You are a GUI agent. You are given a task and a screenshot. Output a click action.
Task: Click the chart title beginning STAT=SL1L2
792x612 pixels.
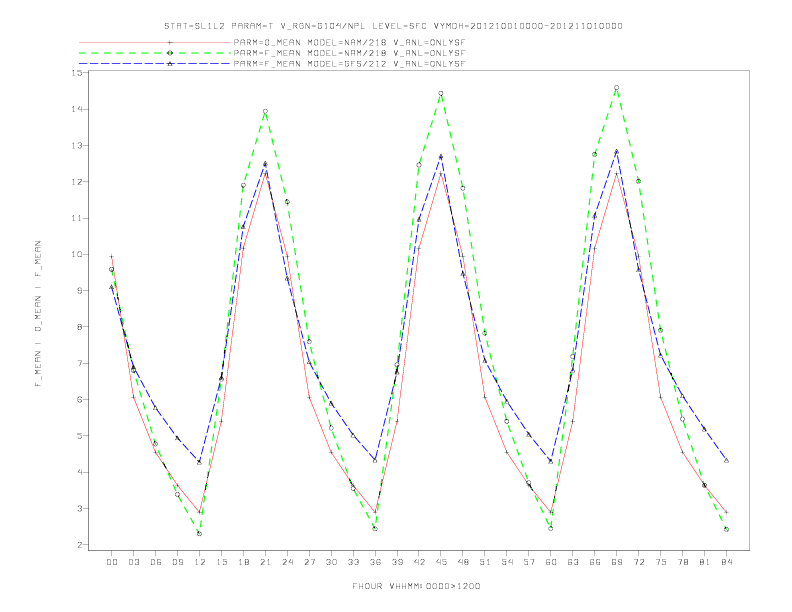[393, 26]
